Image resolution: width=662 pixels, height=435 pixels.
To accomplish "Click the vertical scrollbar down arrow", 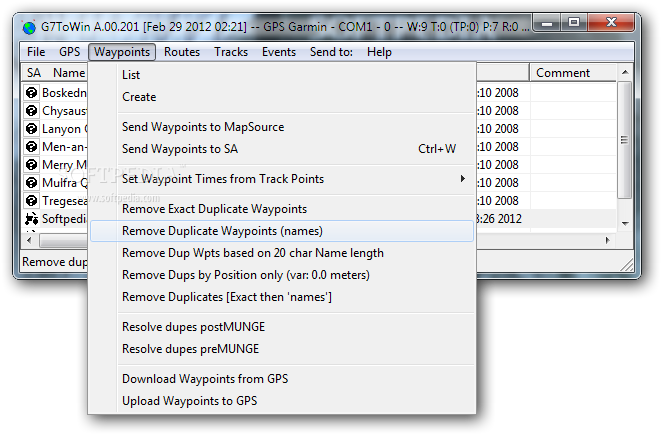I will [625, 223].
